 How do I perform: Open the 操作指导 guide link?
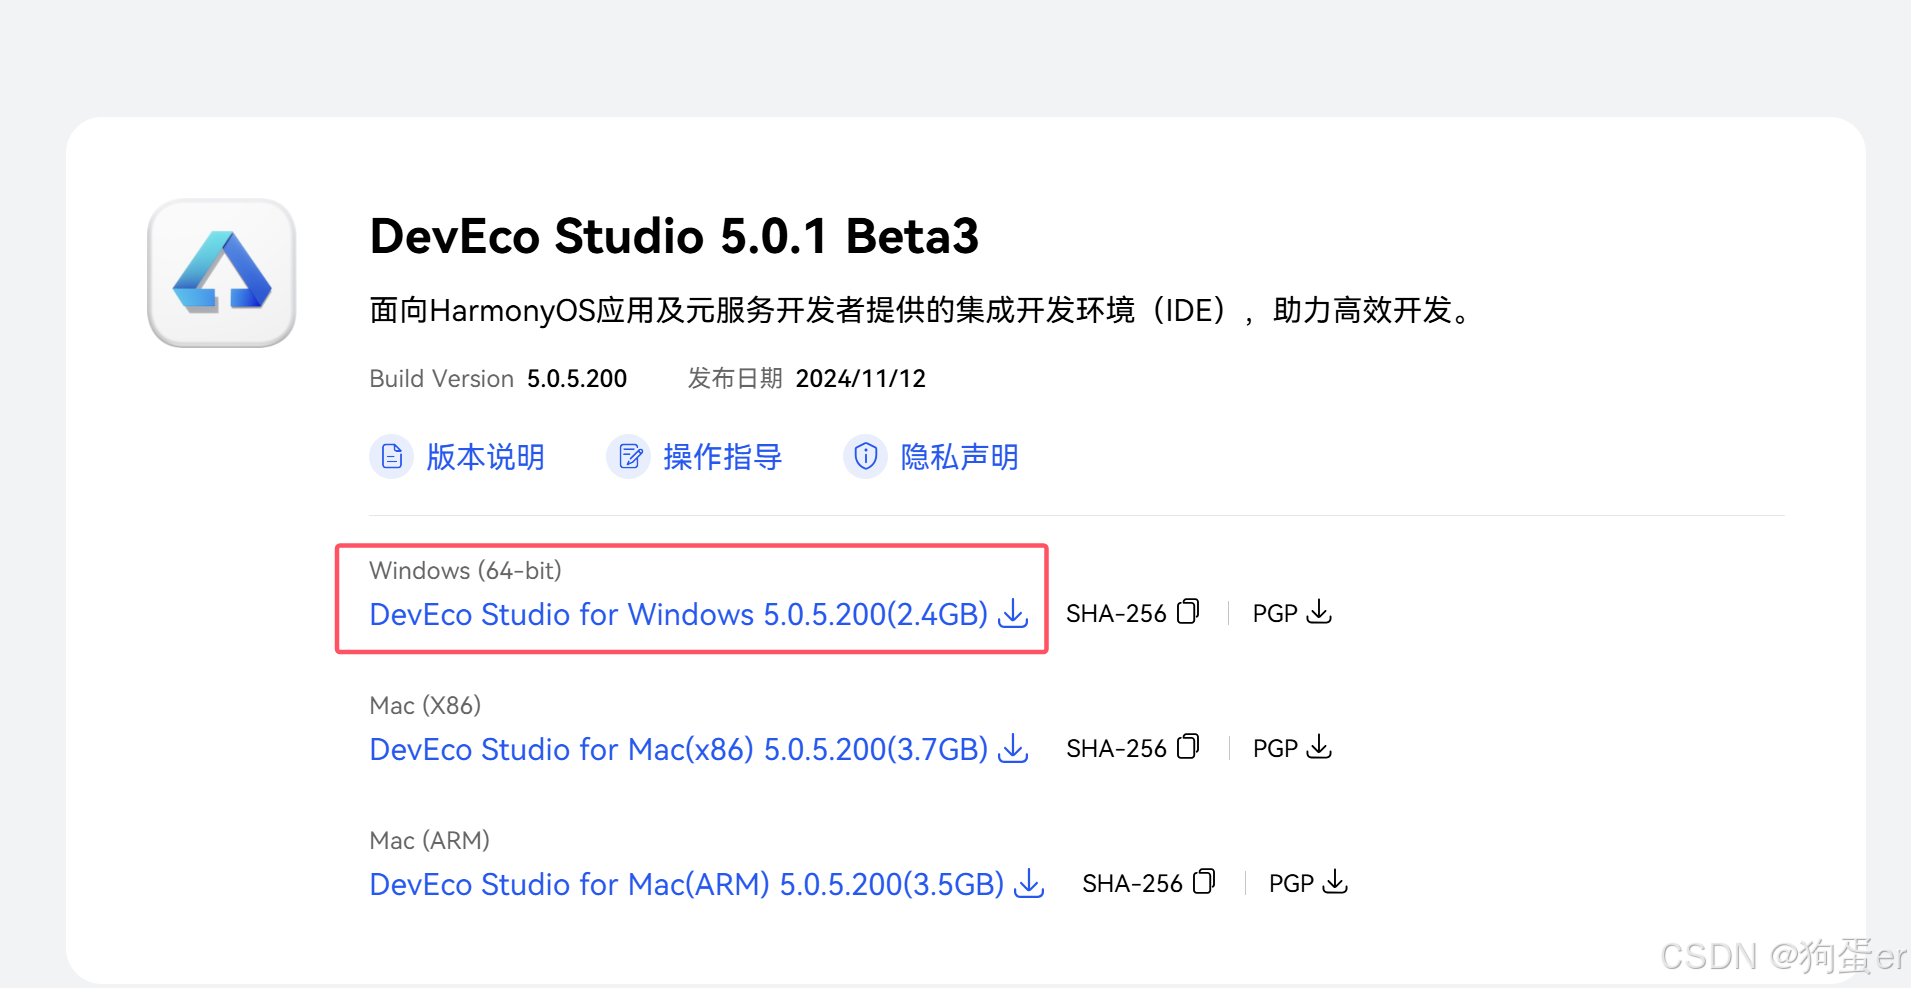[723, 457]
